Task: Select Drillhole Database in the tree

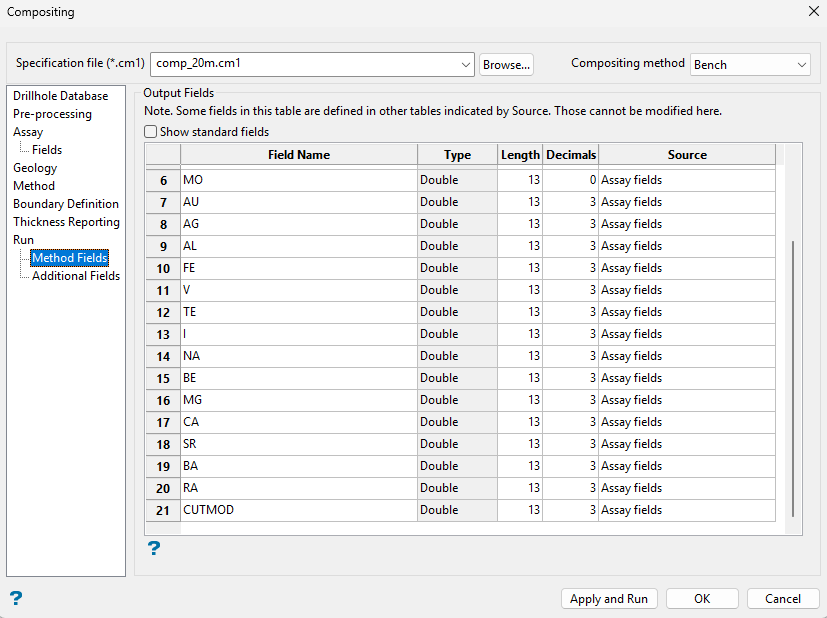Action: [x=61, y=96]
